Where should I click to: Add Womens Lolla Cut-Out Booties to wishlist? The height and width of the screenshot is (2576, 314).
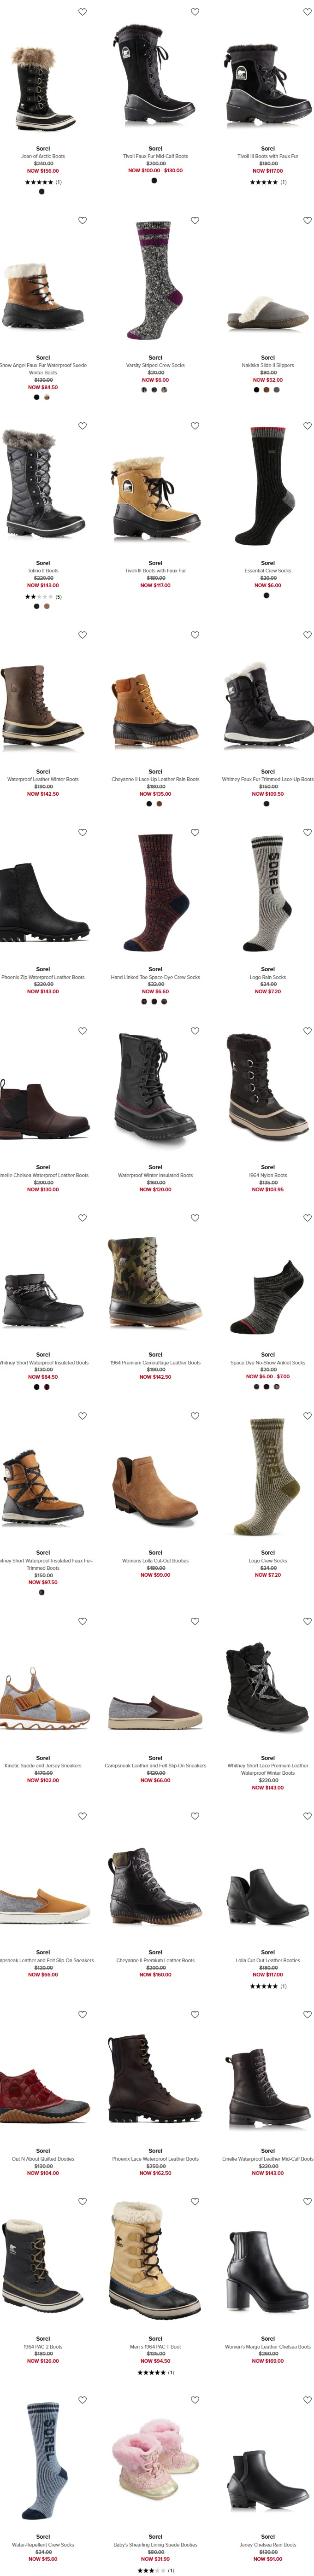pyautogui.click(x=195, y=1416)
